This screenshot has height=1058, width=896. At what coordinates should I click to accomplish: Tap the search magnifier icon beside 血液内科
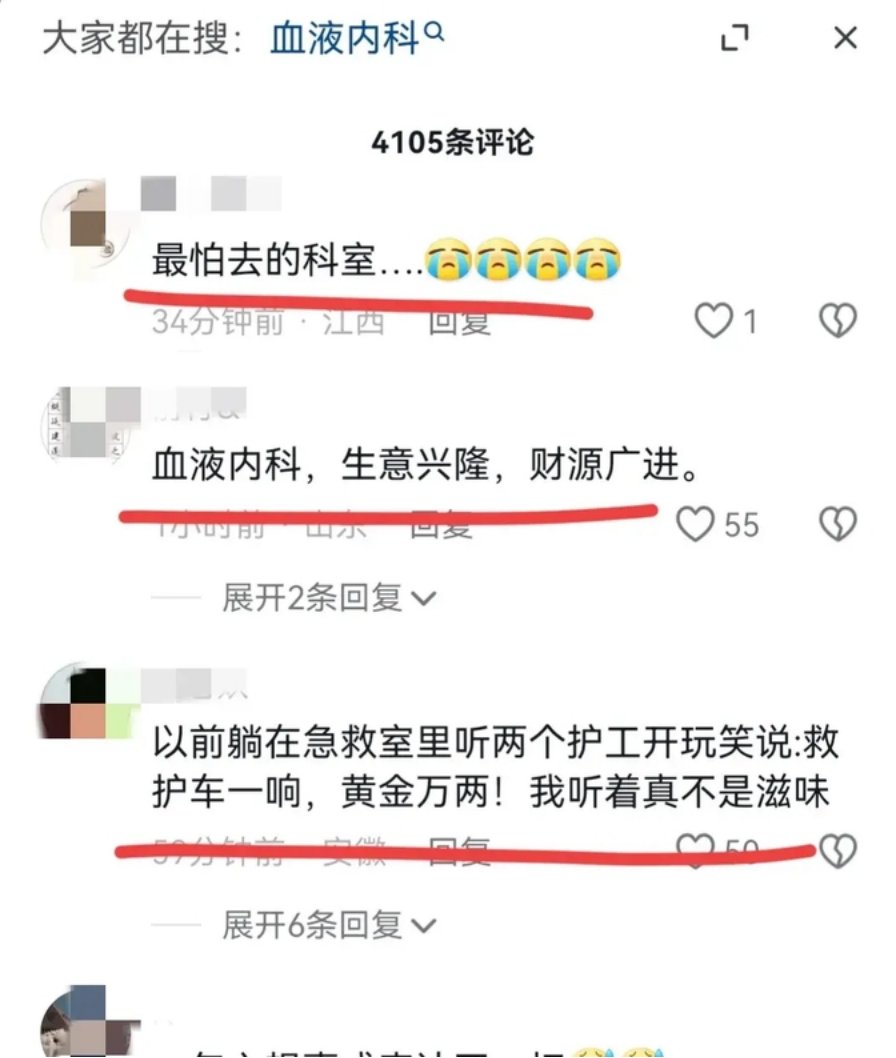436,31
